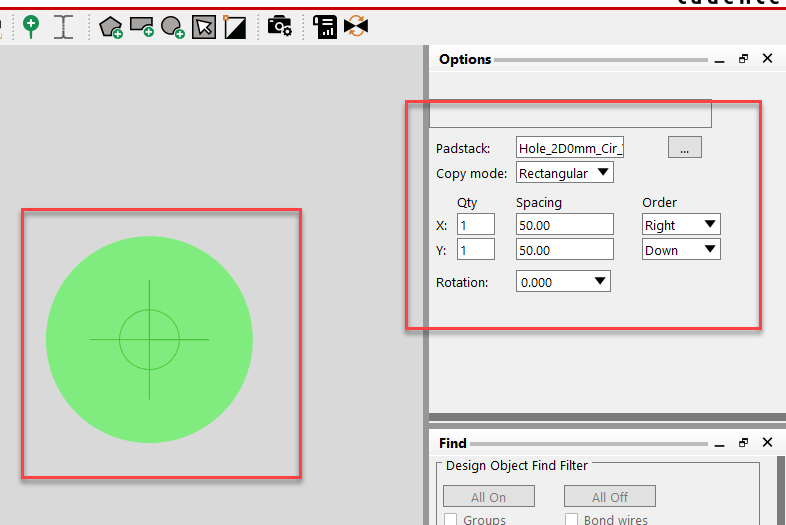Click the X Spacing input field
Image resolution: width=786 pixels, height=525 pixels.
(x=564, y=225)
